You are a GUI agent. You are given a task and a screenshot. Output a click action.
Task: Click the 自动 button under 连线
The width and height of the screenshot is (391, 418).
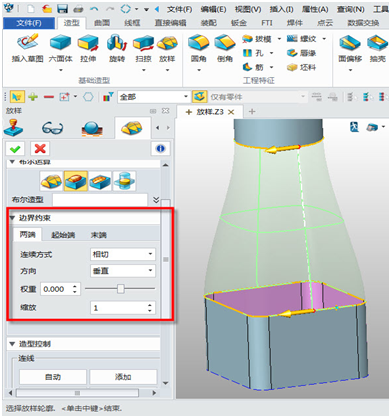pyautogui.click(x=53, y=377)
